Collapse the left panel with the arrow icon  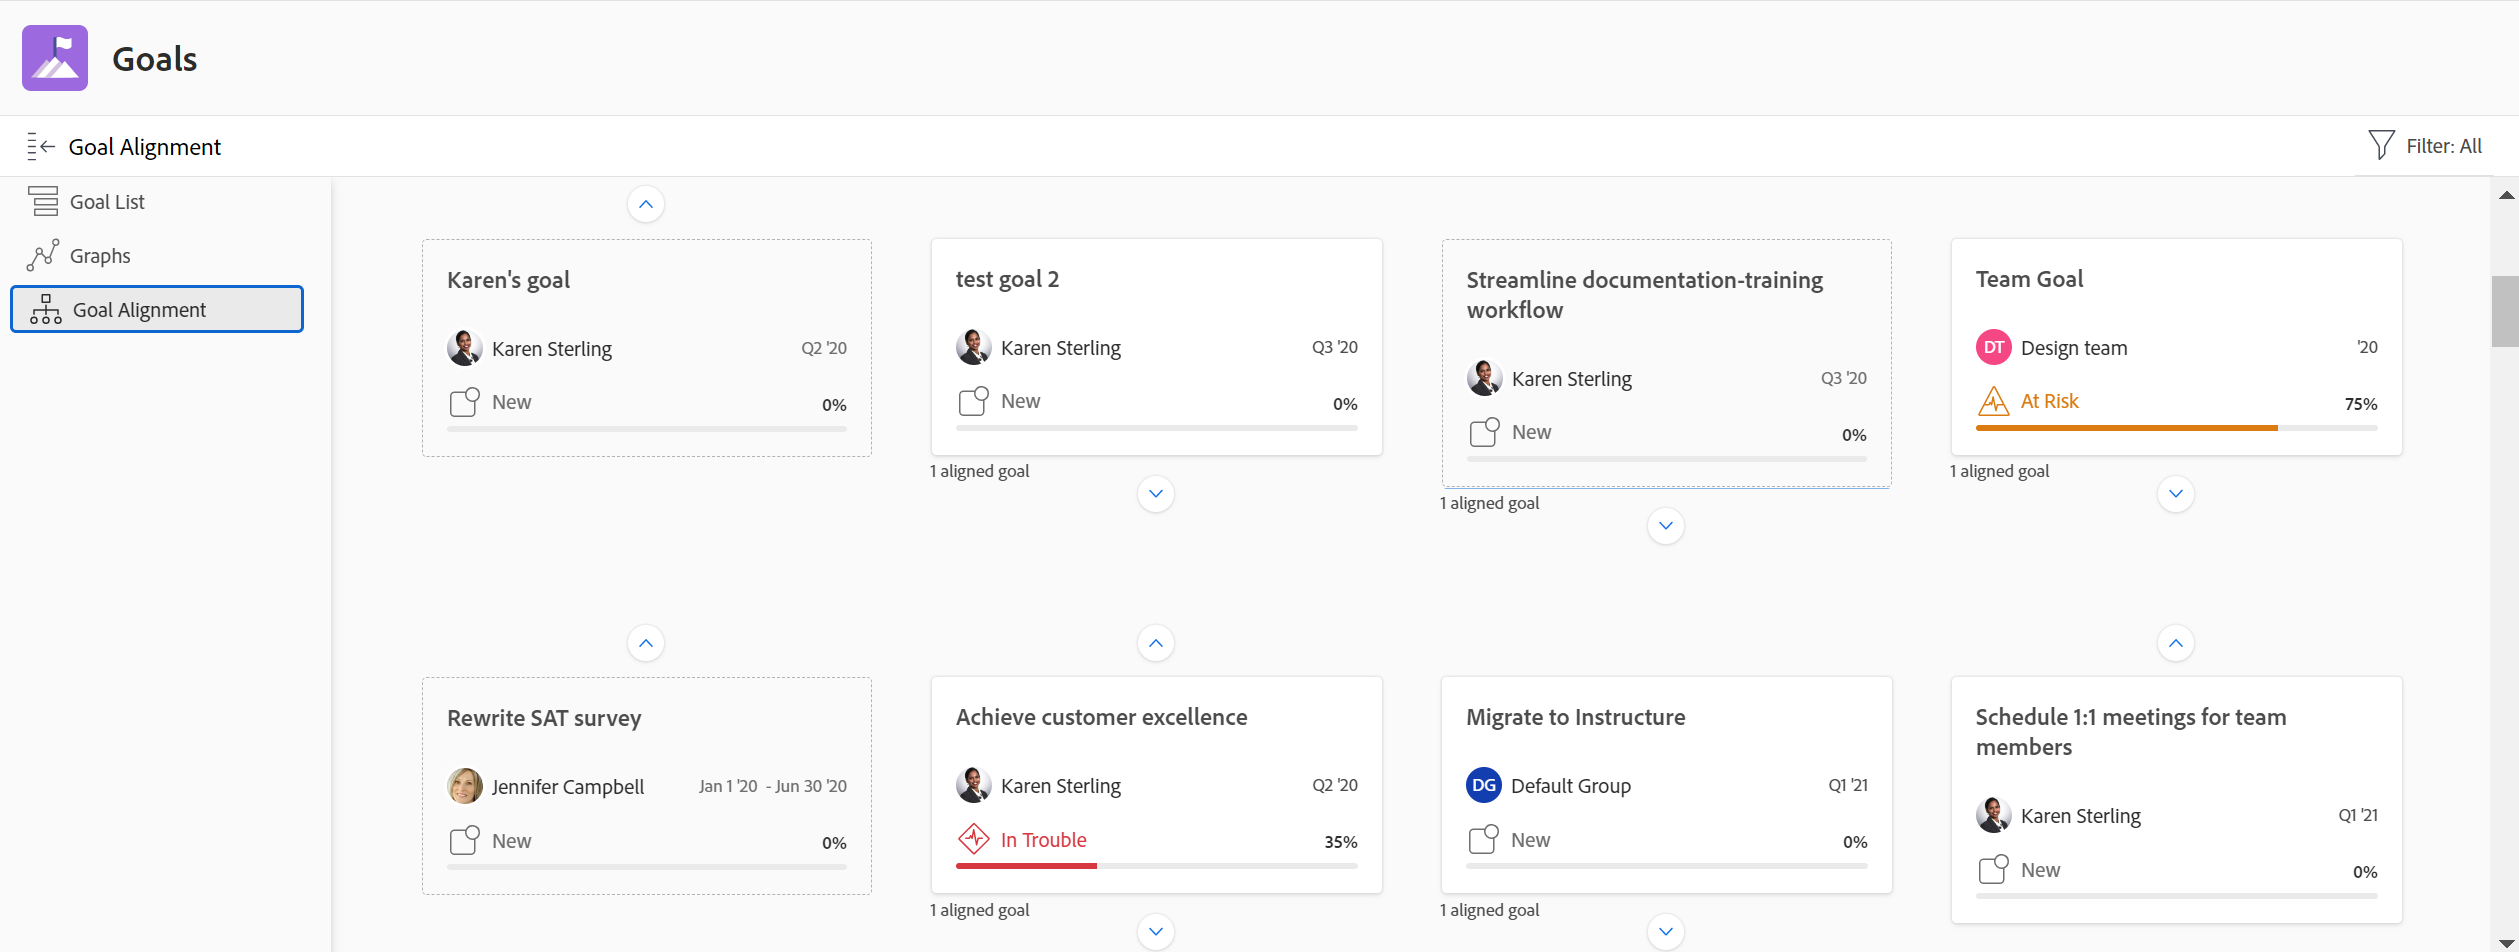point(41,147)
